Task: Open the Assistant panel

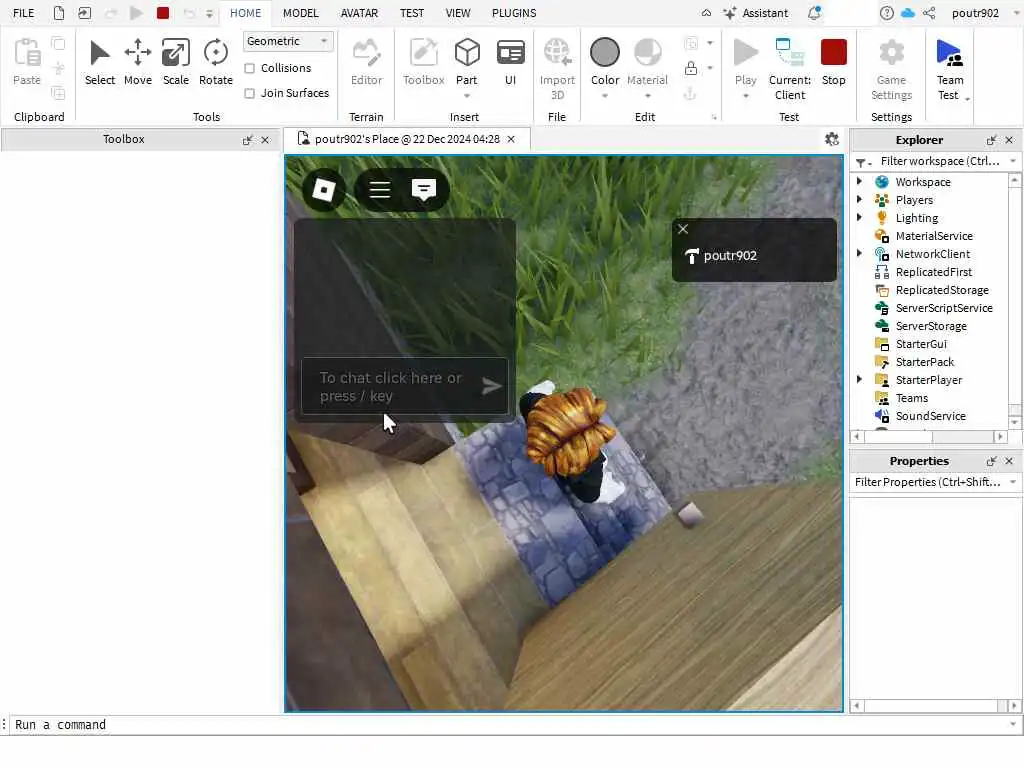Action: (x=756, y=13)
